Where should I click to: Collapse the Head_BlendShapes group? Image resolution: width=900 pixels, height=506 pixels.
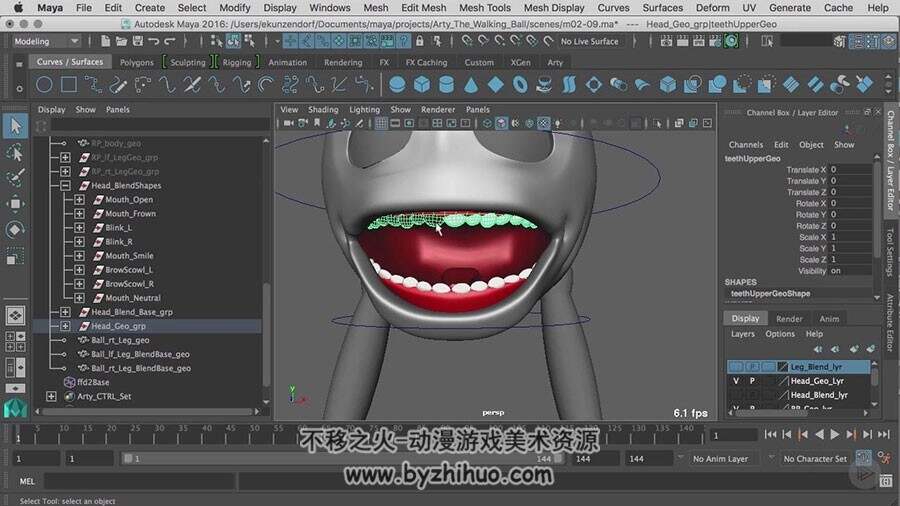pos(65,185)
